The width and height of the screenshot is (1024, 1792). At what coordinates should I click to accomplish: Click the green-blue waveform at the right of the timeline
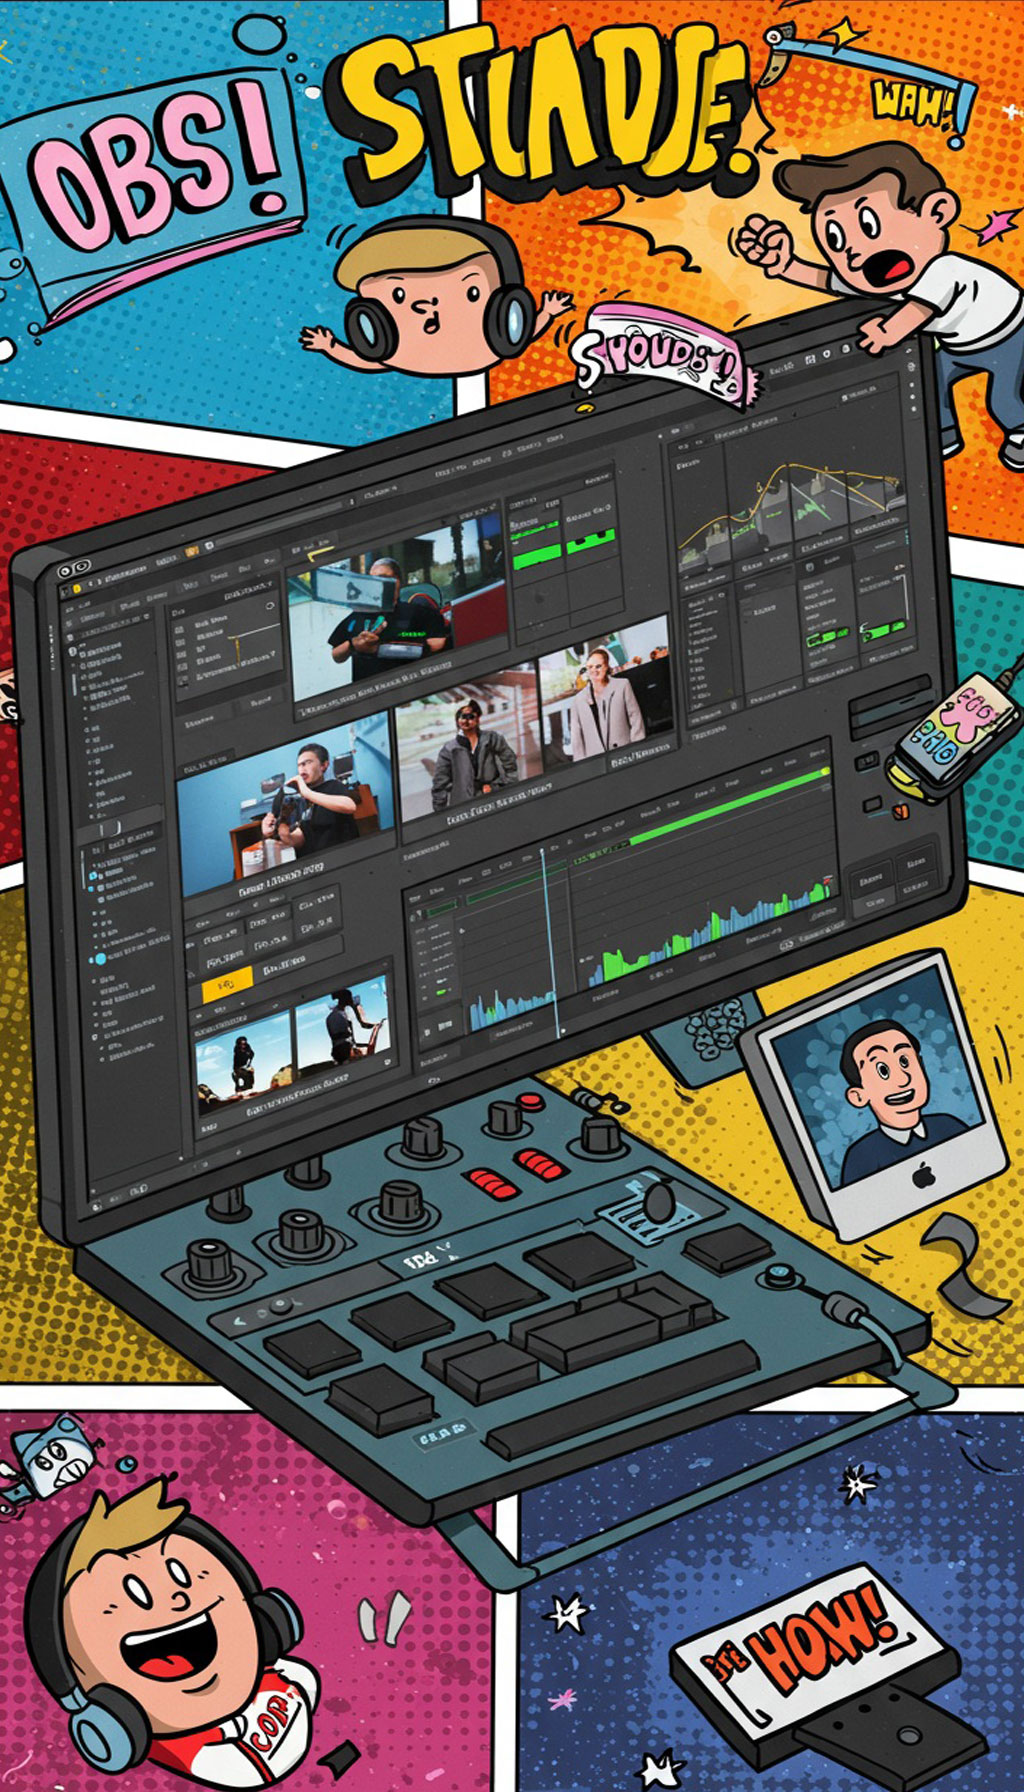711,934
